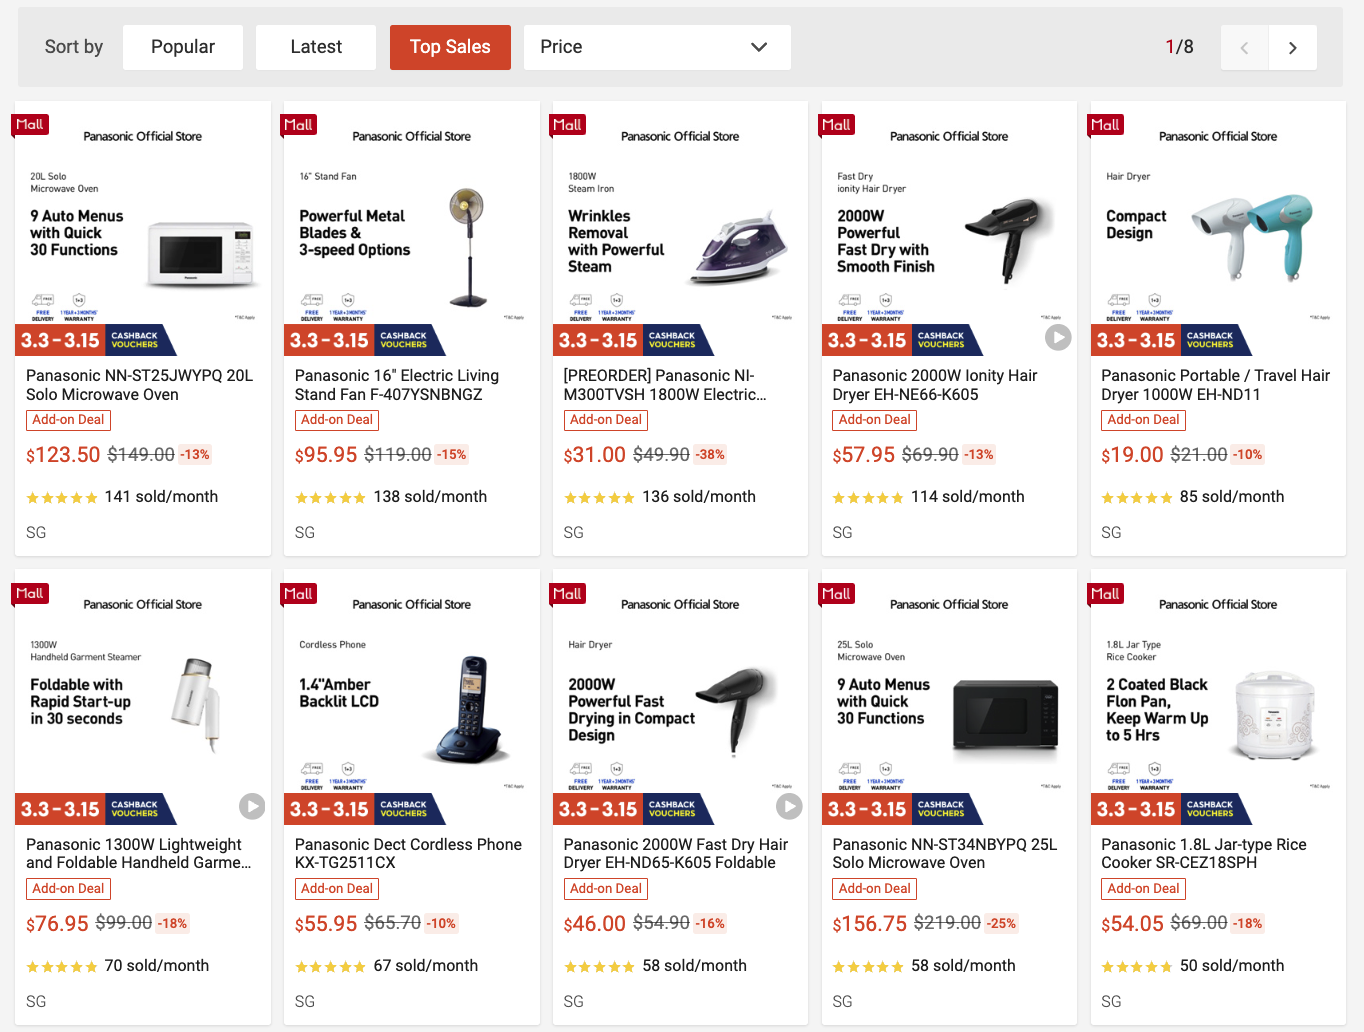Play video on Handheld Garment Steamer listing

coord(251,806)
